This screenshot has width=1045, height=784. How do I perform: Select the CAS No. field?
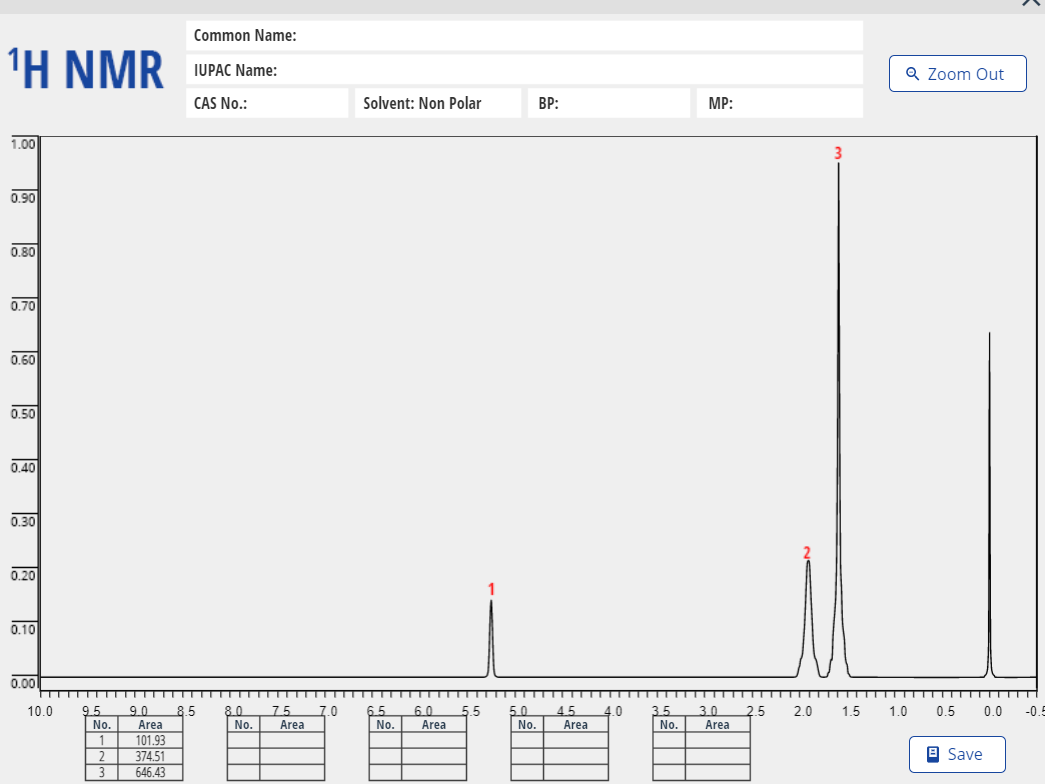[x=267, y=103]
